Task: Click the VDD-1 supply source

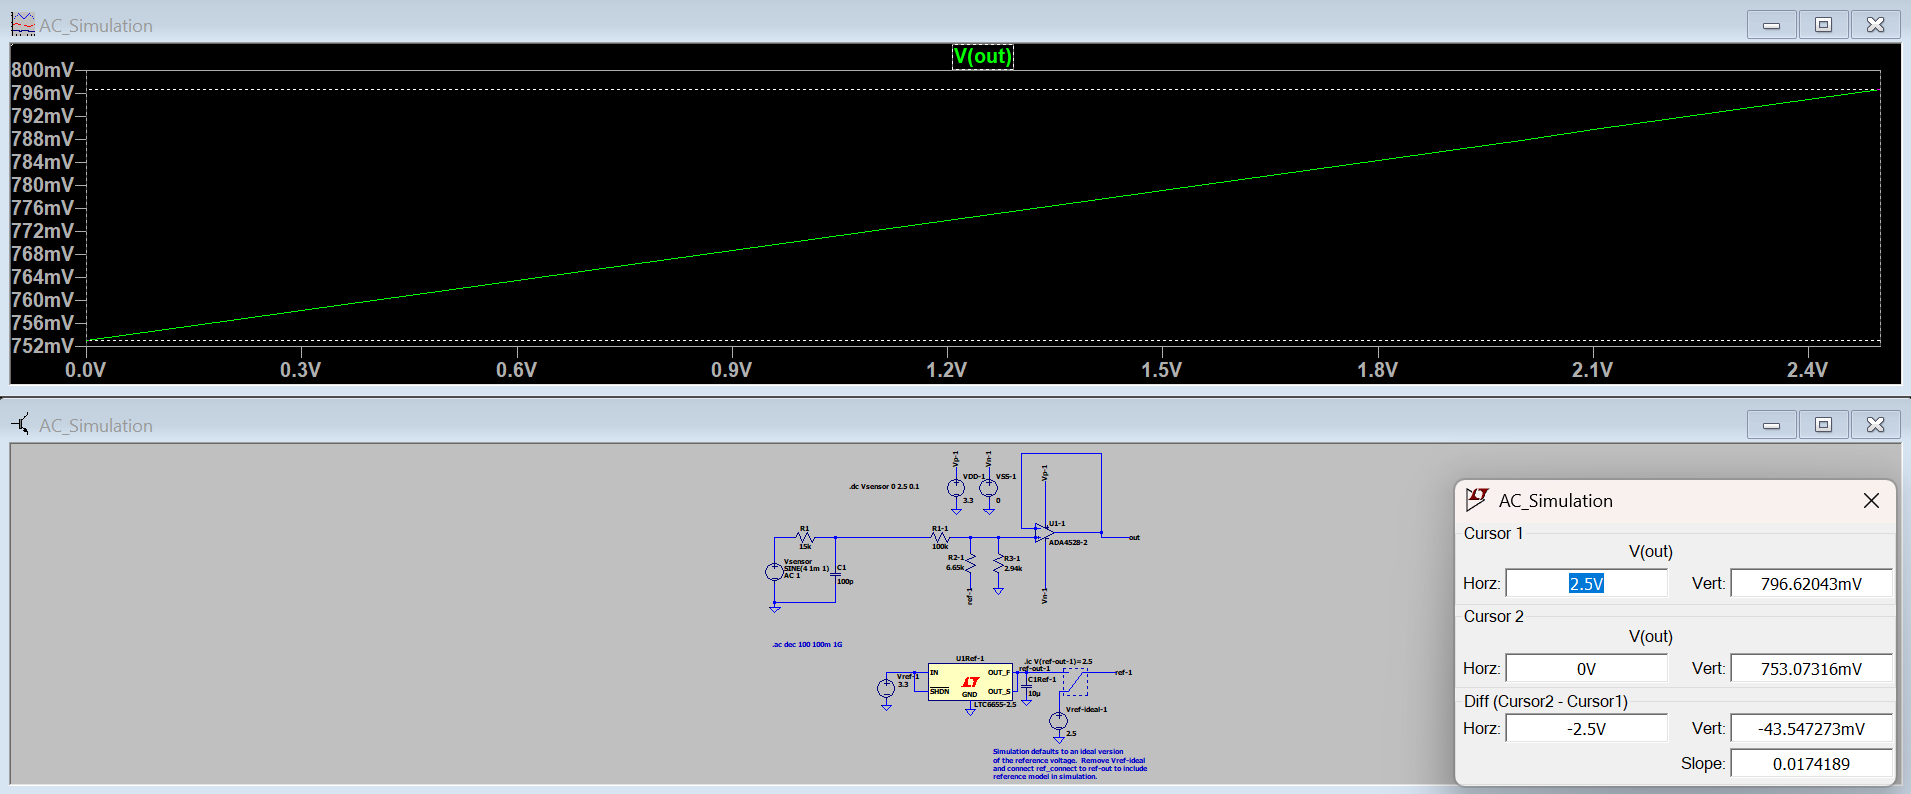Action: (956, 488)
